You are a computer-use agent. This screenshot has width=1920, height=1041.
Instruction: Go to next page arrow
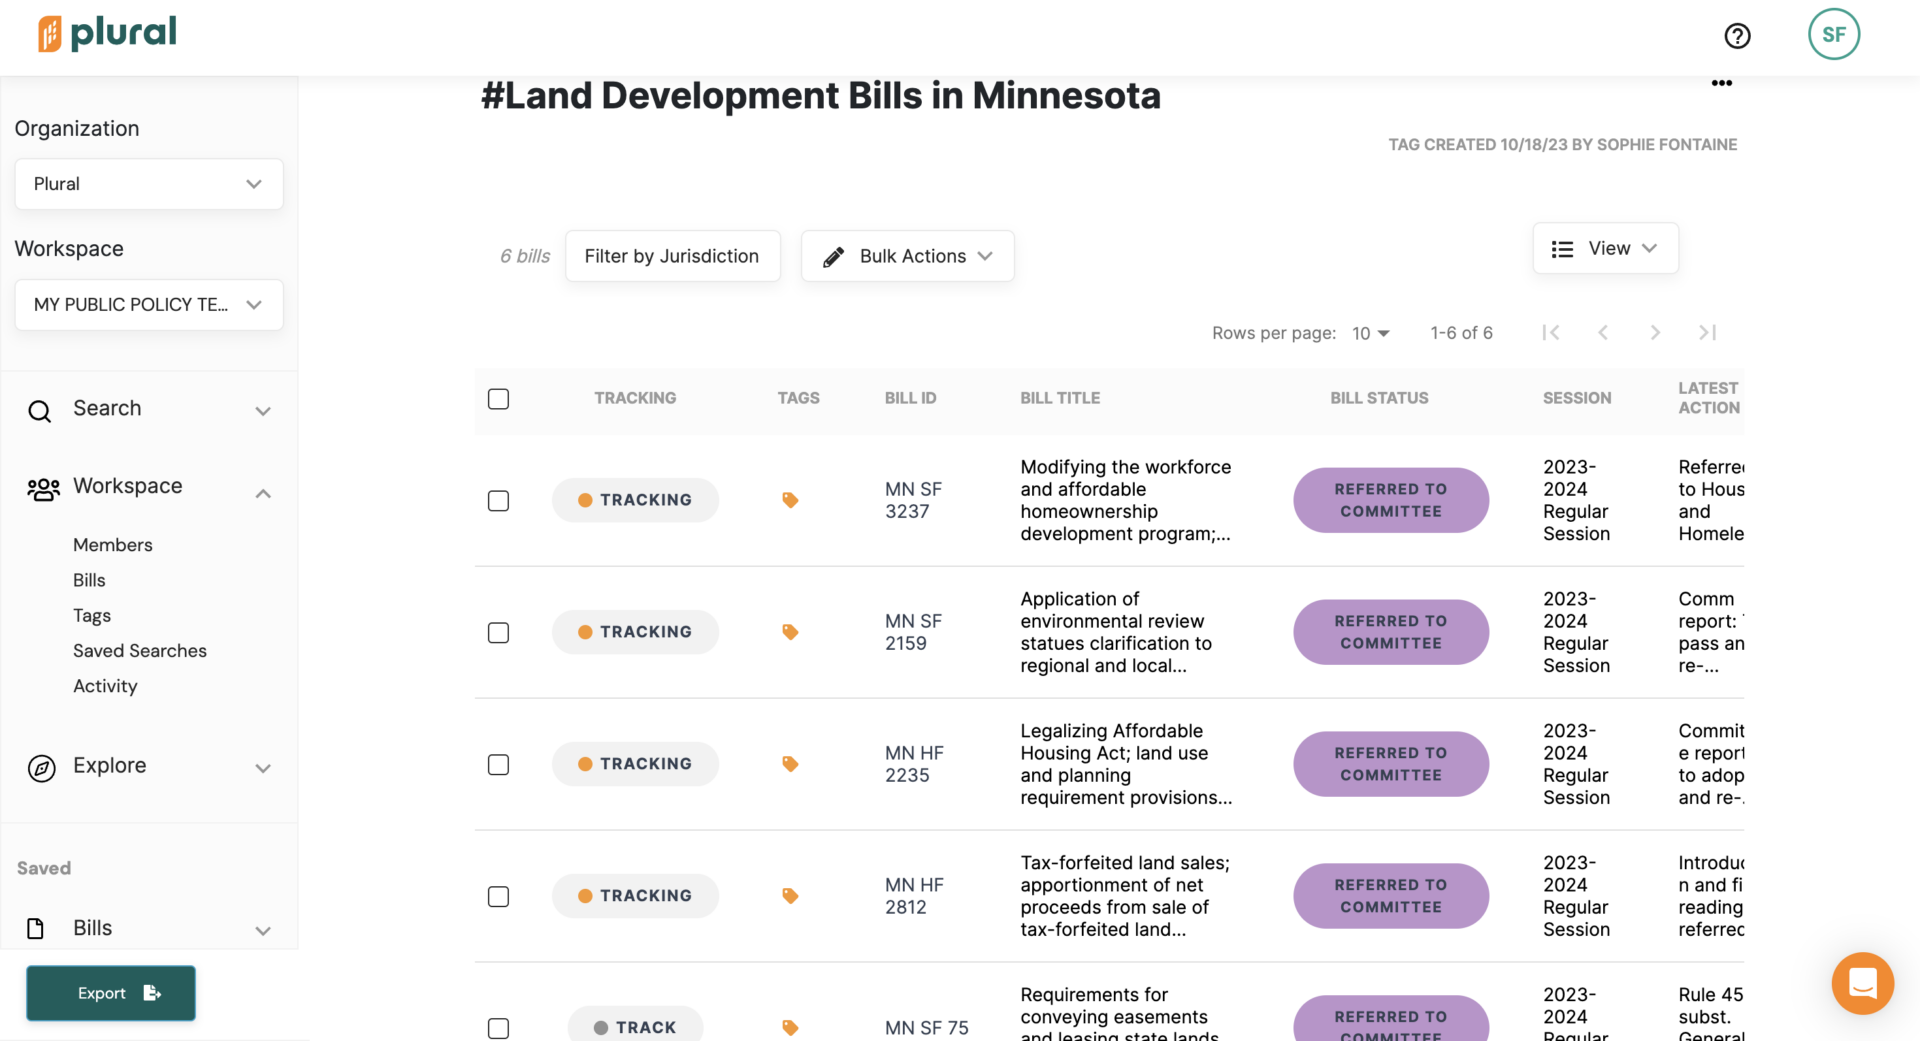pyautogui.click(x=1655, y=333)
